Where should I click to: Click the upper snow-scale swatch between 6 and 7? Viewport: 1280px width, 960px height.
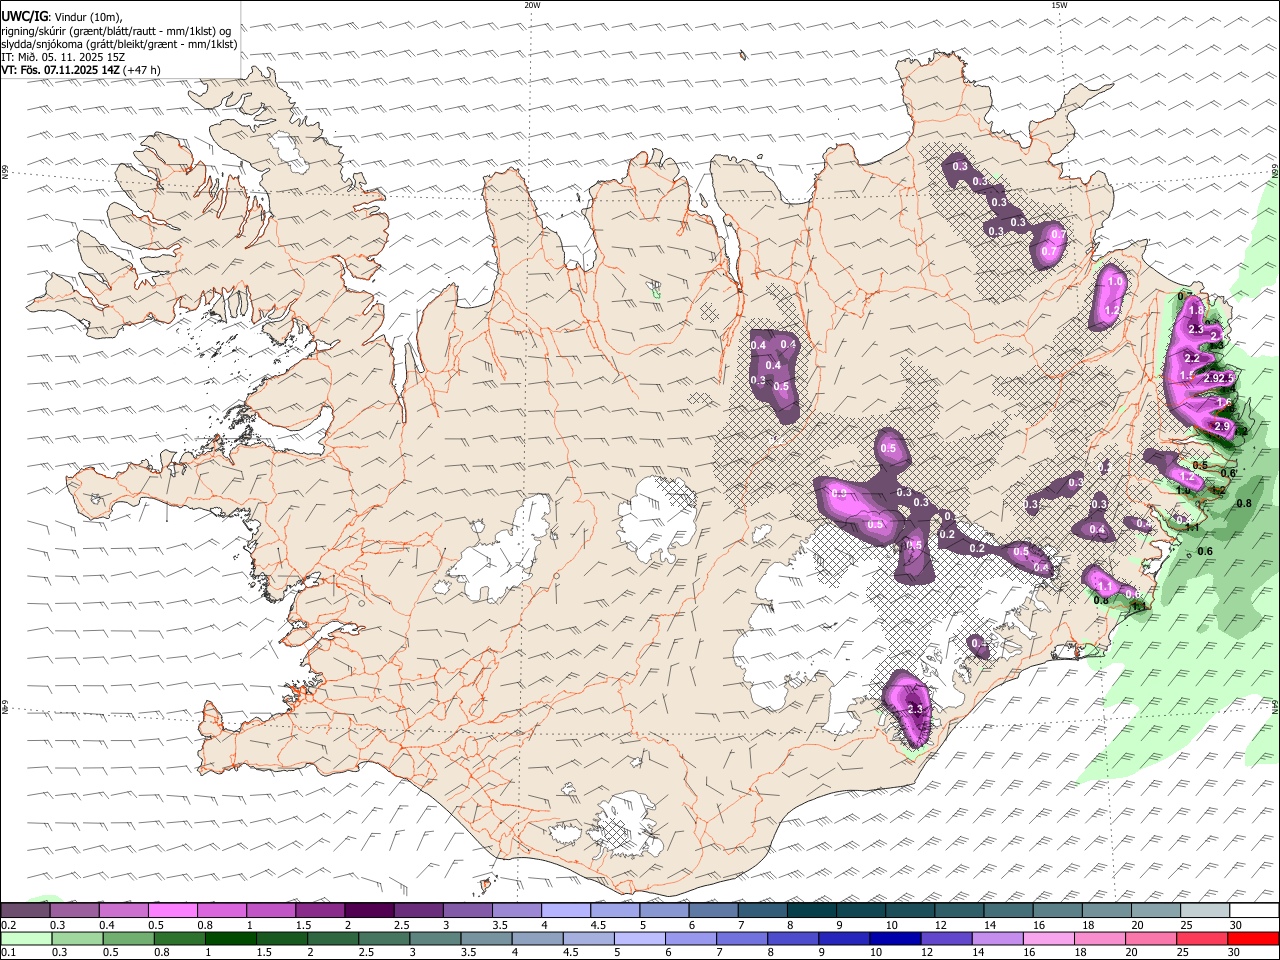pyautogui.click(x=713, y=910)
